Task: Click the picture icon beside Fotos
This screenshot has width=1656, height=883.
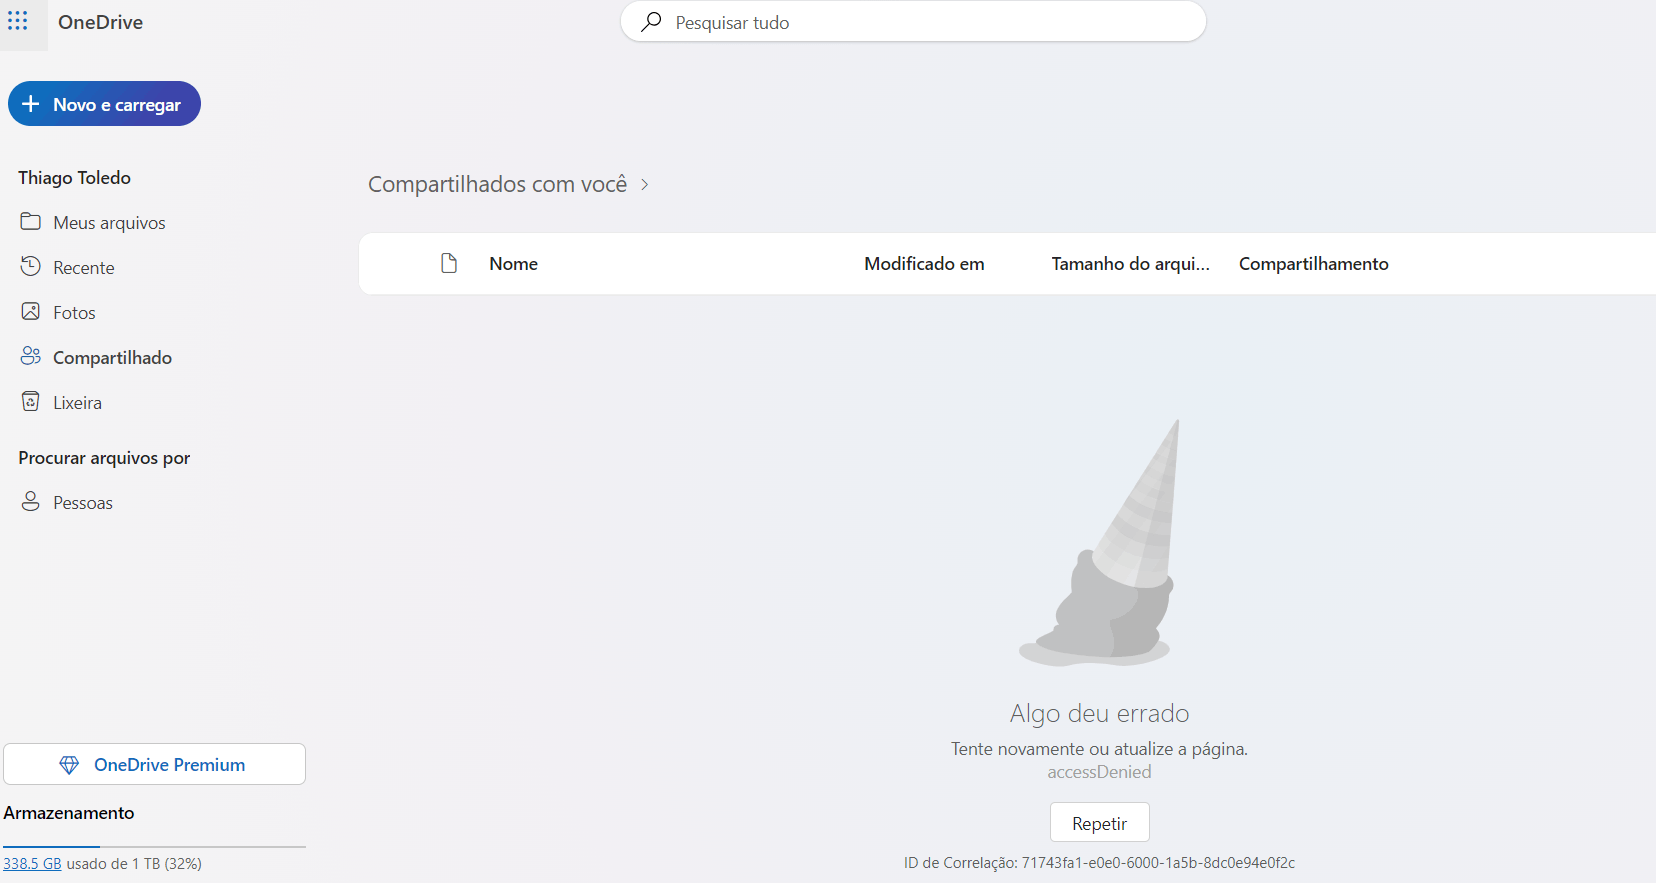Action: coord(31,311)
